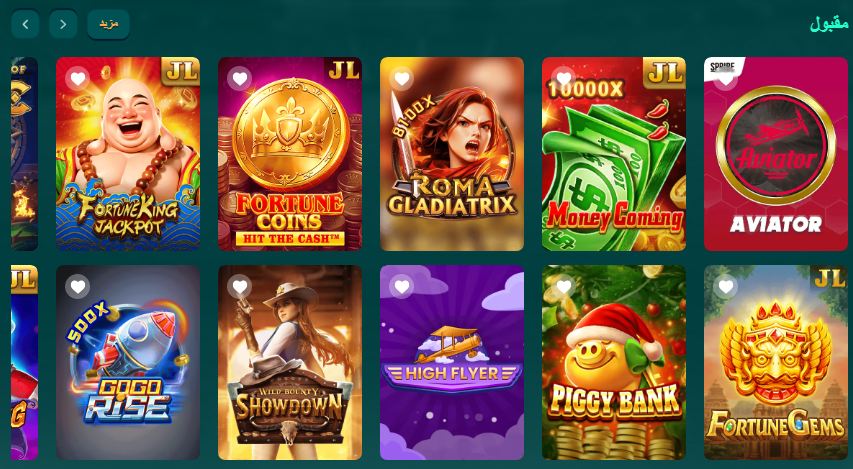Go to previous games with left arrow

coord(25,24)
